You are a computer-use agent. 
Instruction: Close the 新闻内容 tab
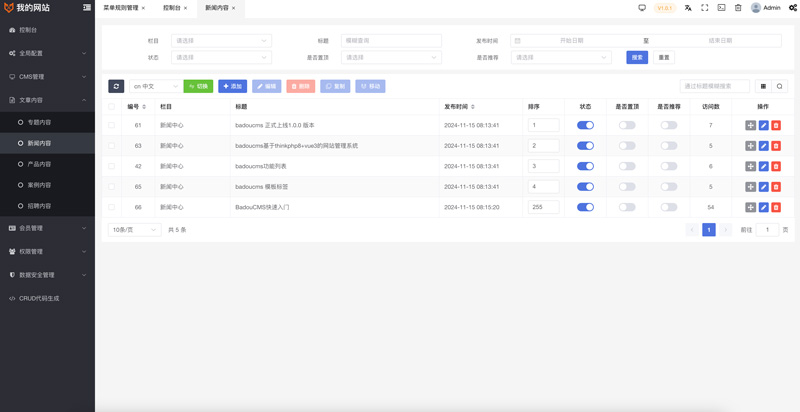click(234, 8)
